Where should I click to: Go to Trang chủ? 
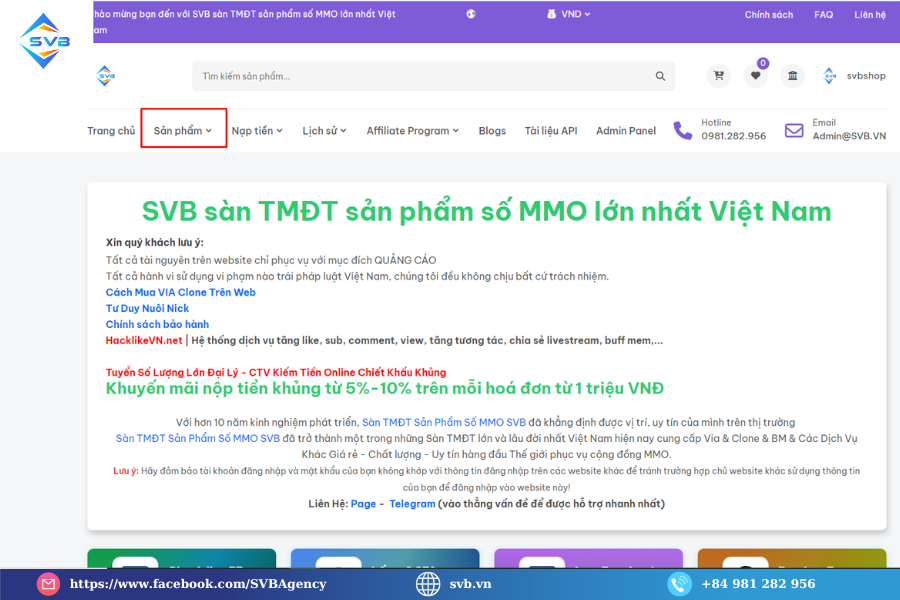click(111, 130)
